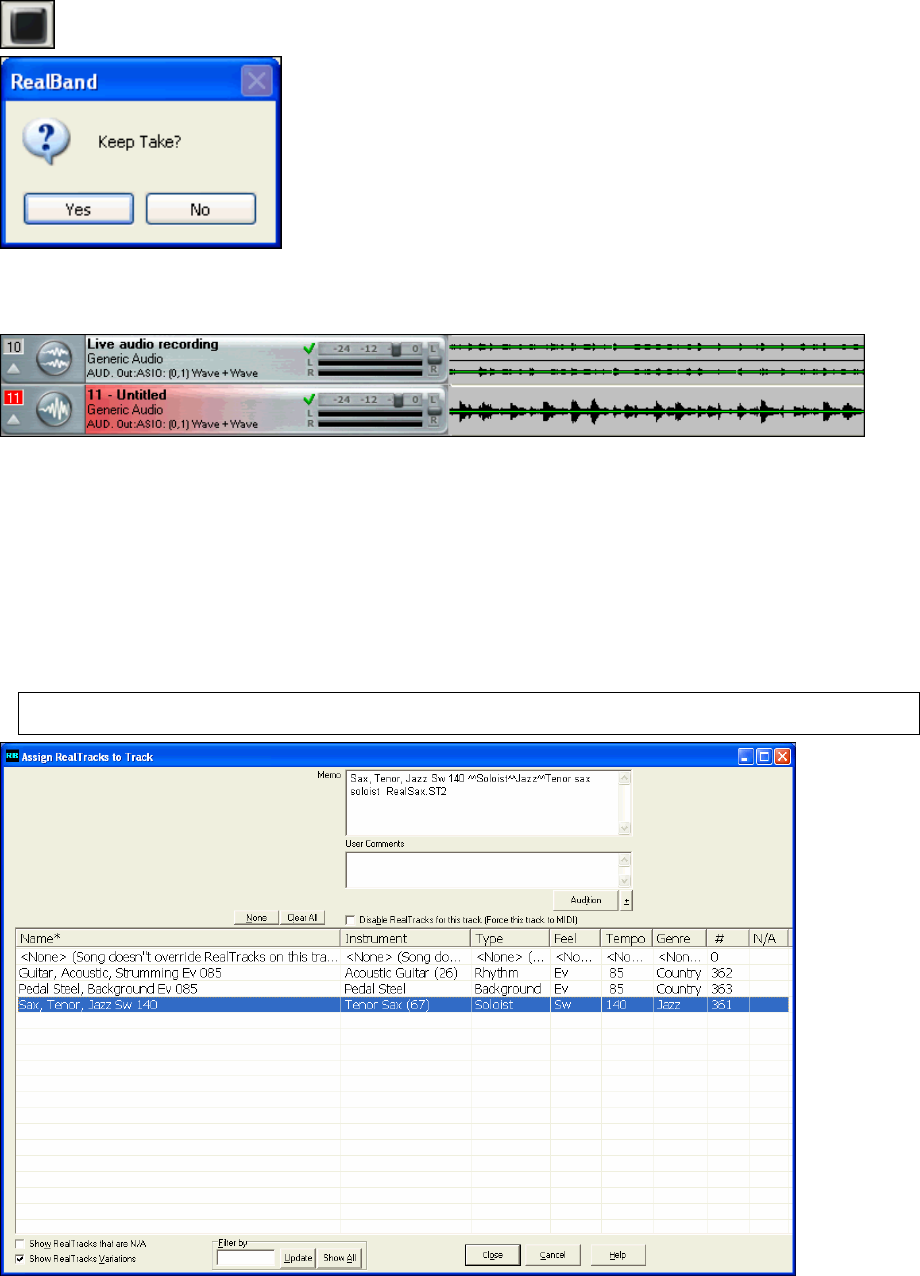
Task: Select red track number 11 box
Action: [12, 397]
